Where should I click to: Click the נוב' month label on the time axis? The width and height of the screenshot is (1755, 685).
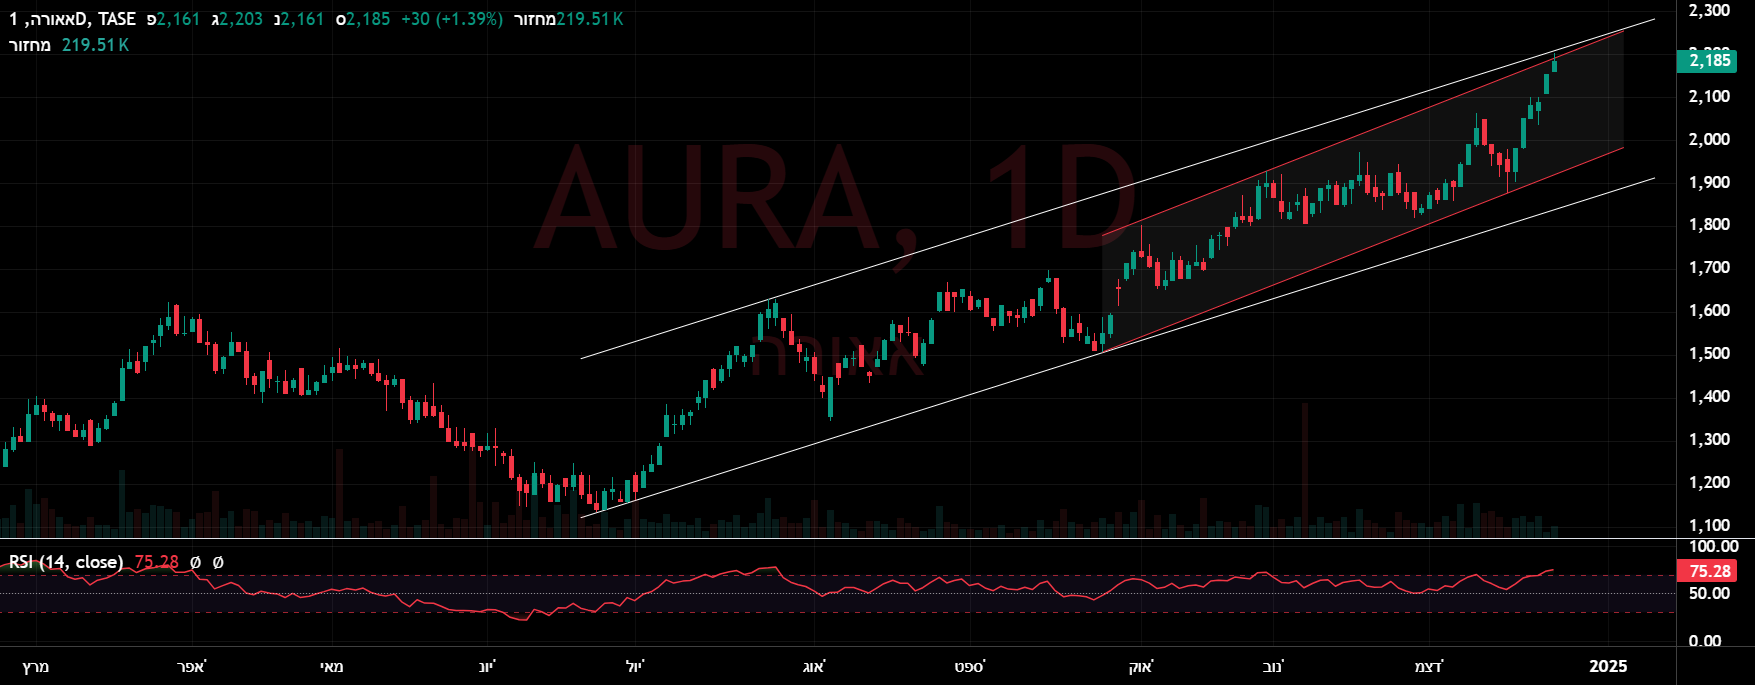[x=1274, y=666]
